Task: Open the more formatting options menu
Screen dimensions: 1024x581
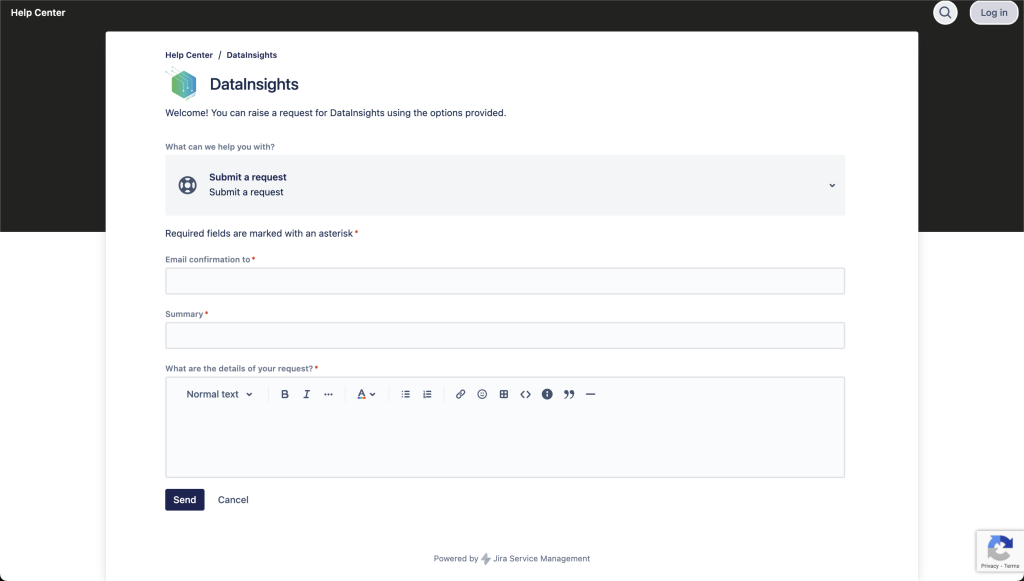Action: pos(329,394)
